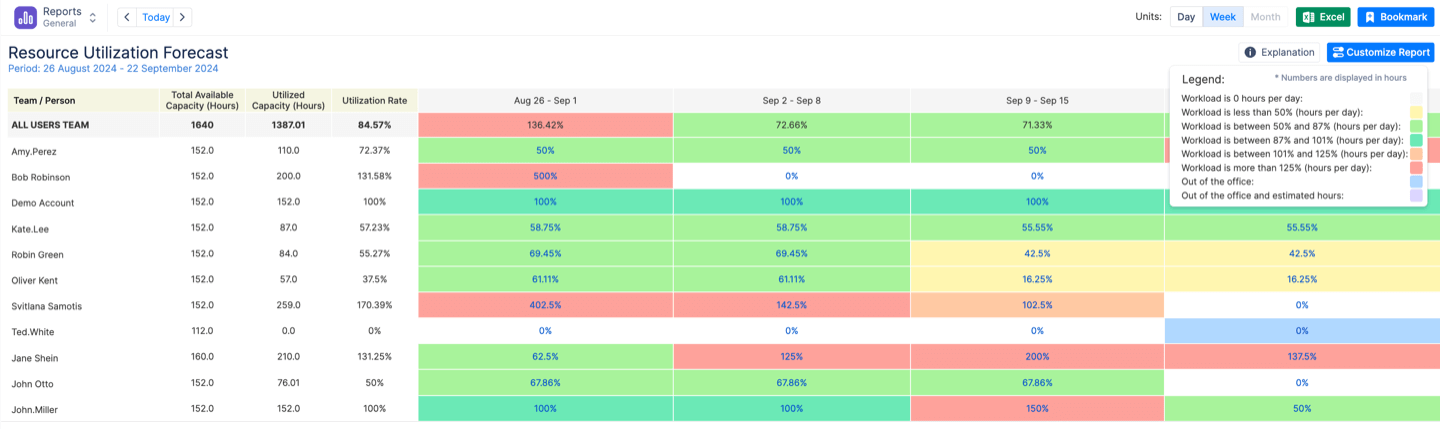Click the report period date range link
This screenshot has width=1440, height=429.
point(113,68)
